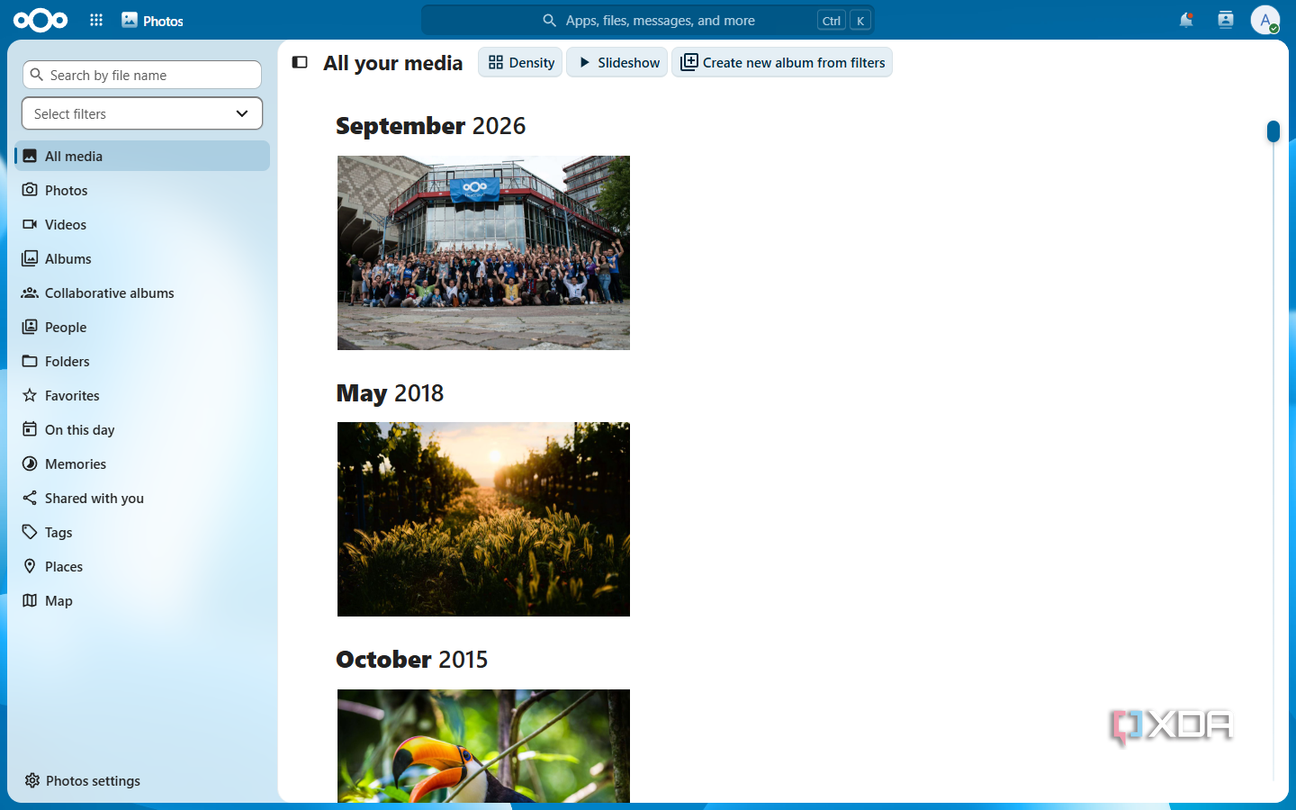Start the Slideshow
The height and width of the screenshot is (810, 1296).
pos(617,62)
